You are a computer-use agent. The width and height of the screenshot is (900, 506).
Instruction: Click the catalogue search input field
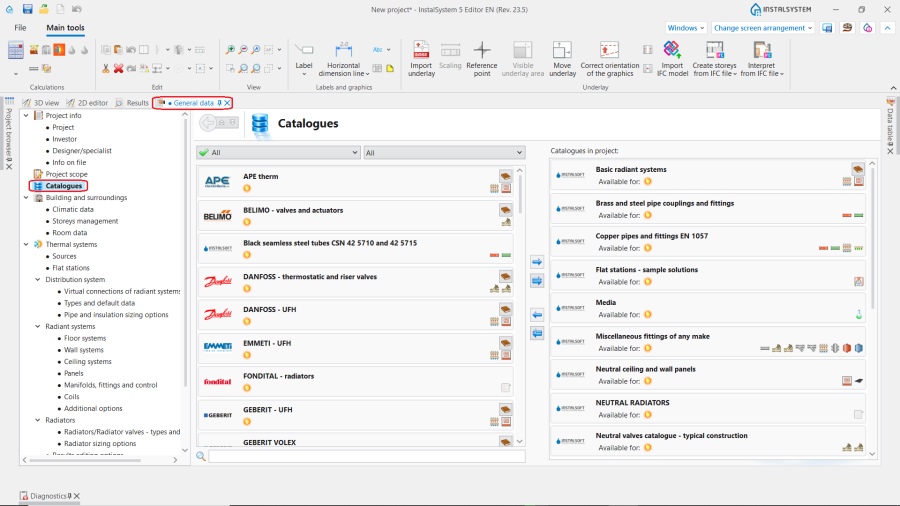(367, 456)
